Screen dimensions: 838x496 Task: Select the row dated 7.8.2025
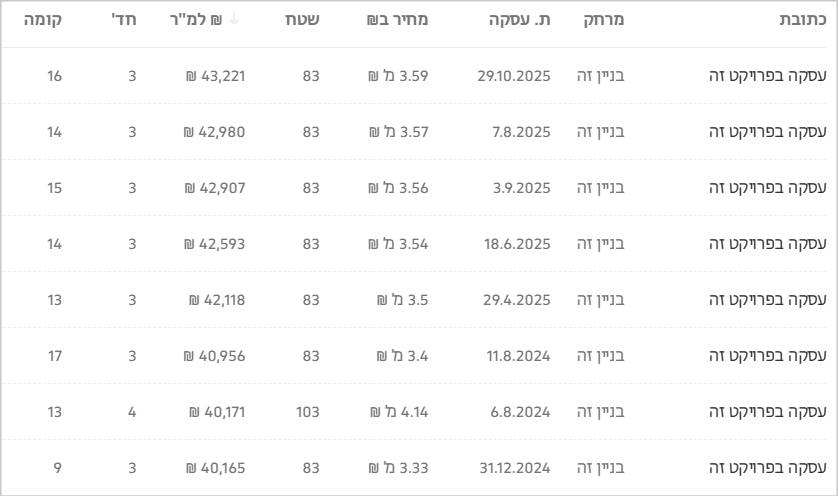pos(523,131)
